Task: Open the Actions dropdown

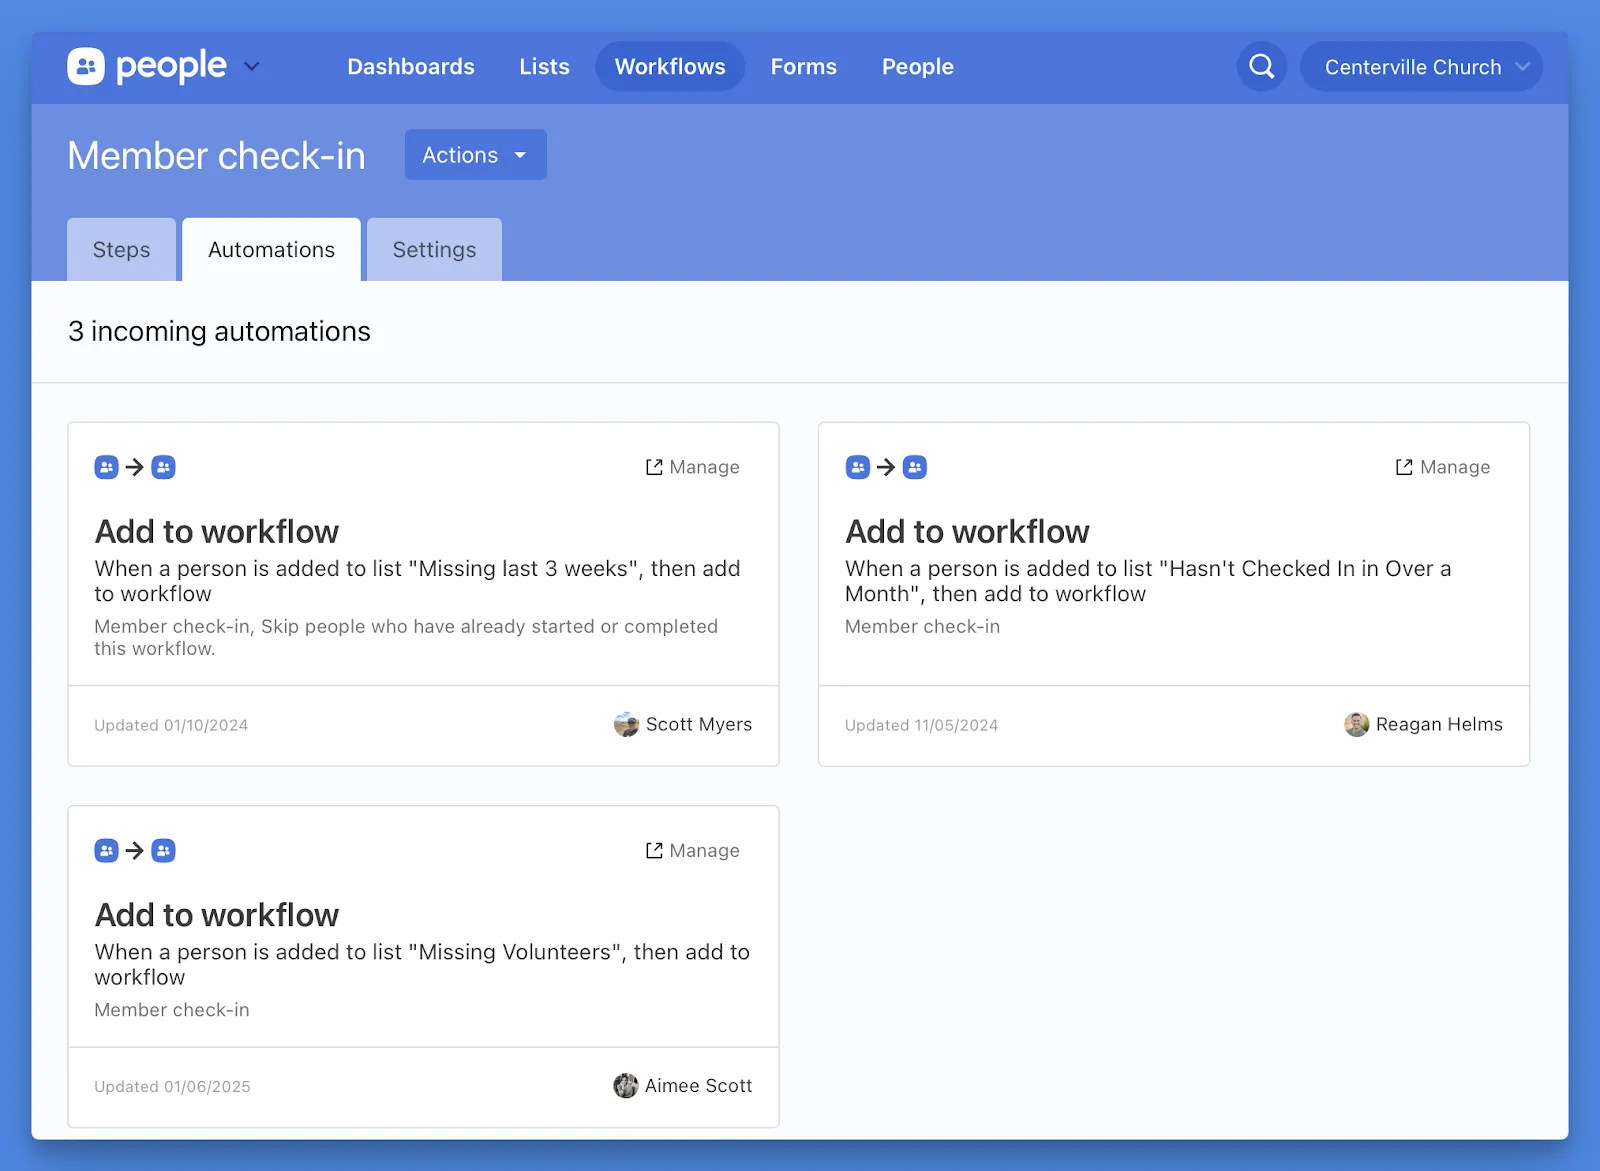Action: (475, 155)
